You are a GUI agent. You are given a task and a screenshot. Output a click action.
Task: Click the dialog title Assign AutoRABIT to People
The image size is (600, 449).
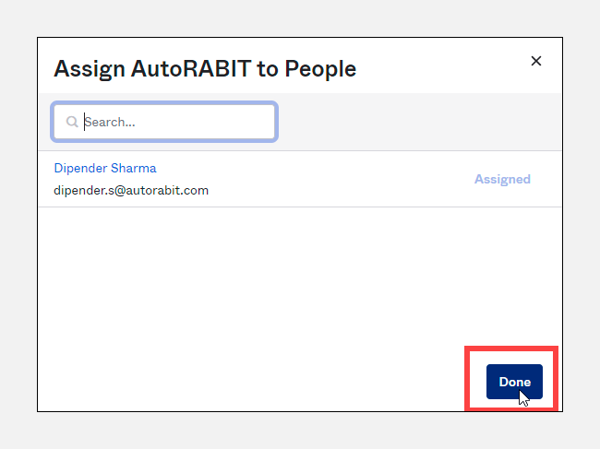[204, 69]
